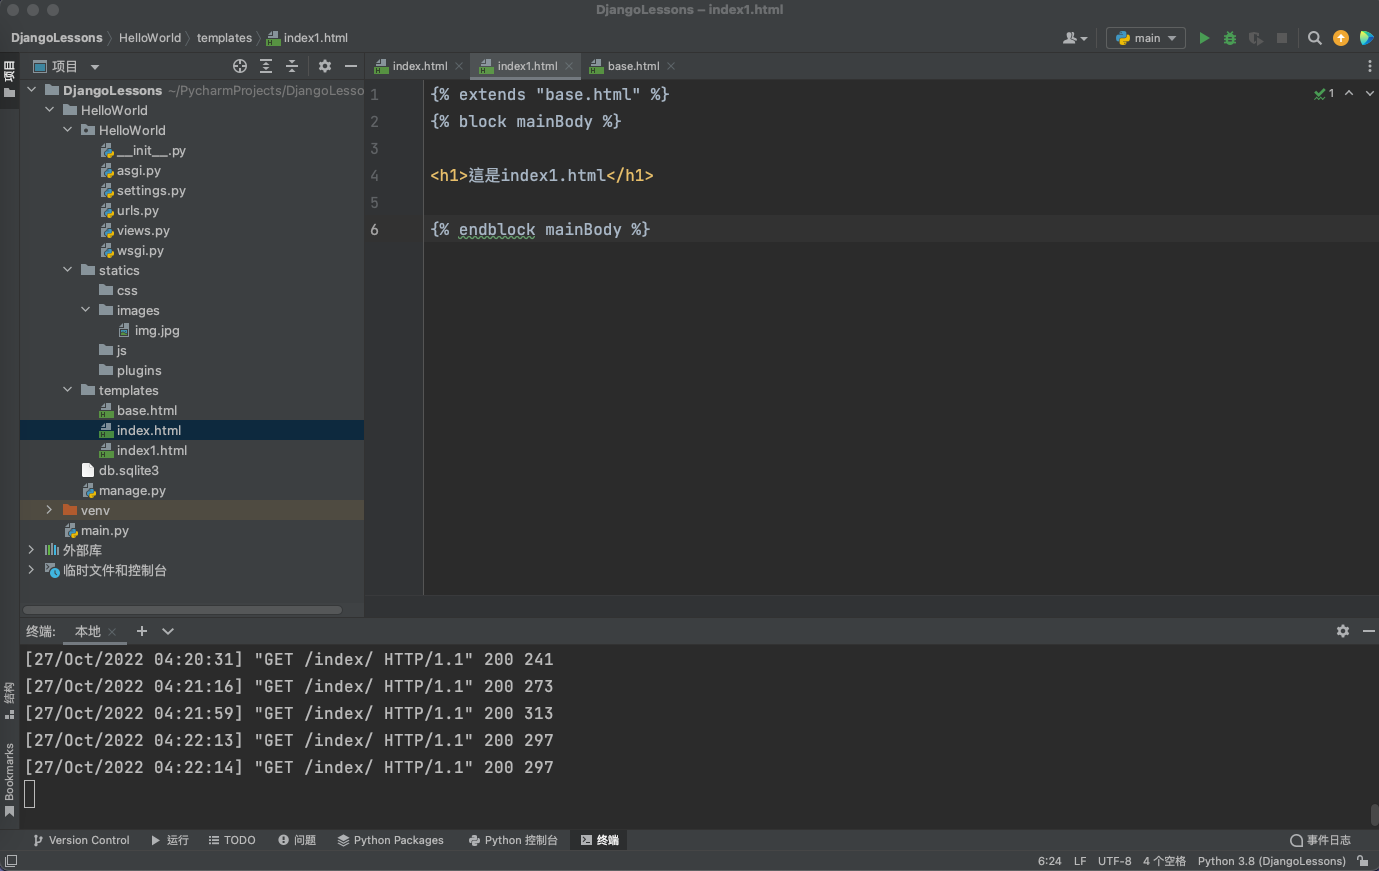This screenshot has height=871, width=1379.
Task: Click the Debug bug icon
Action: [1230, 38]
